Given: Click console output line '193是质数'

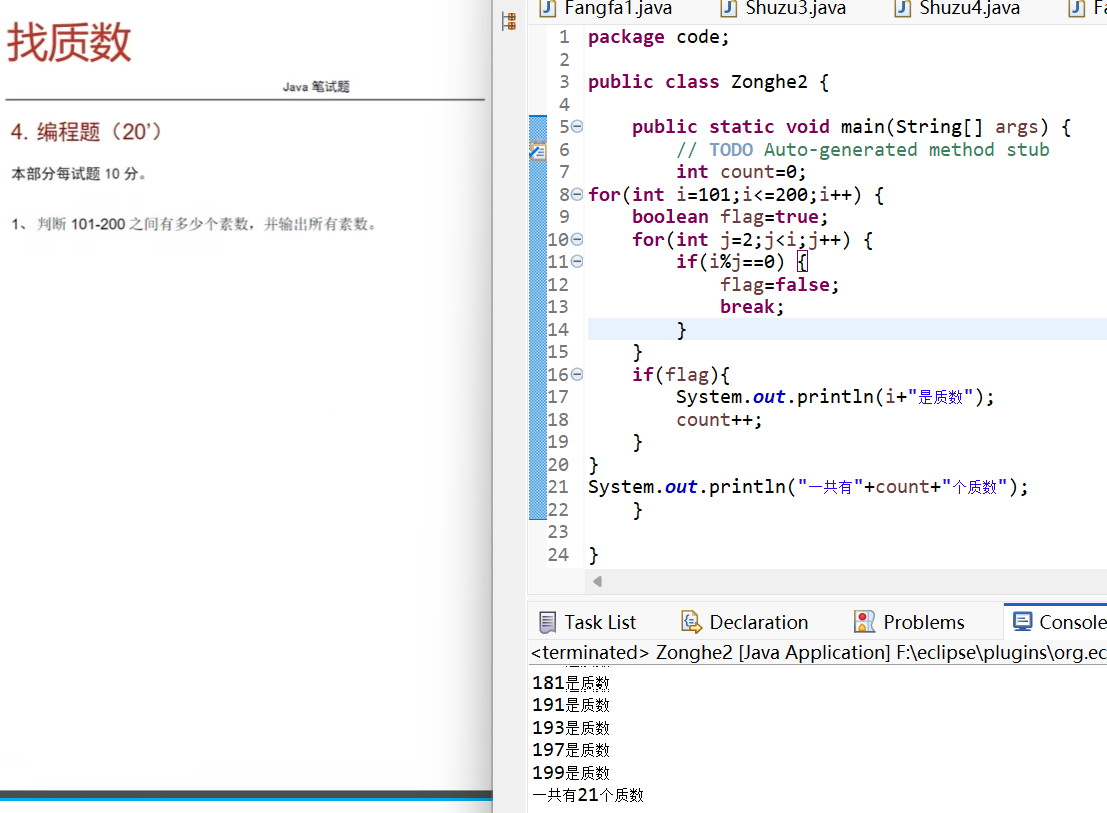Looking at the screenshot, I should click(570, 728).
